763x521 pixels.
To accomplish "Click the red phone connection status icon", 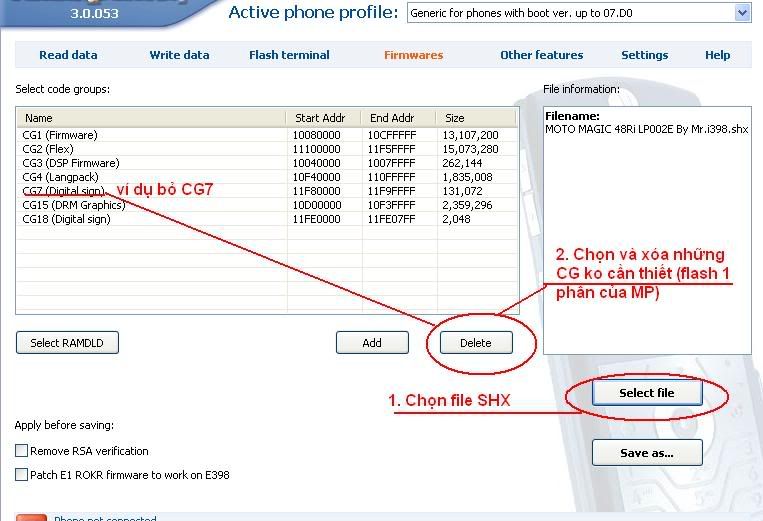I will pos(31,517).
